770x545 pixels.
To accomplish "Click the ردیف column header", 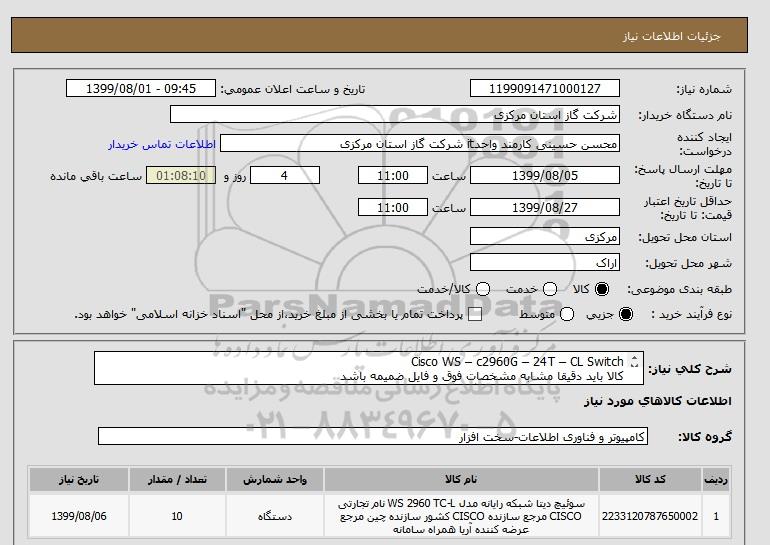I will click(716, 479).
